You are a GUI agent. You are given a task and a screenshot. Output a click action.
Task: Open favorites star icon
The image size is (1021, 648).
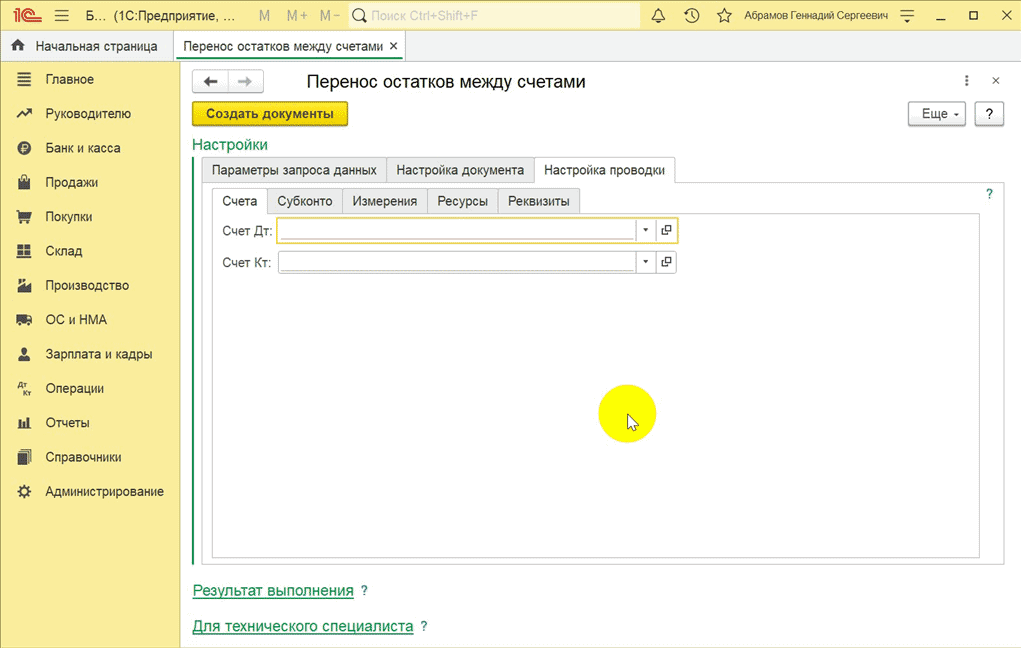click(x=724, y=16)
